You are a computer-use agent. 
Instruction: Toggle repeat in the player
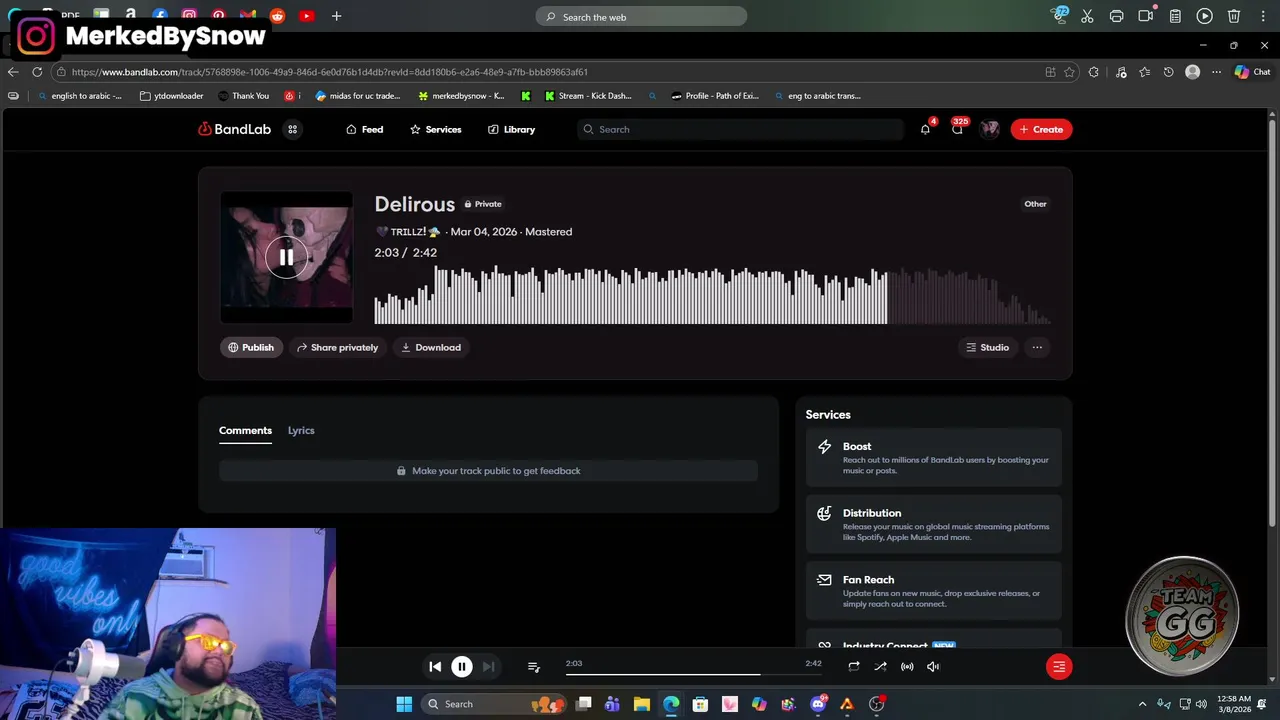point(853,666)
